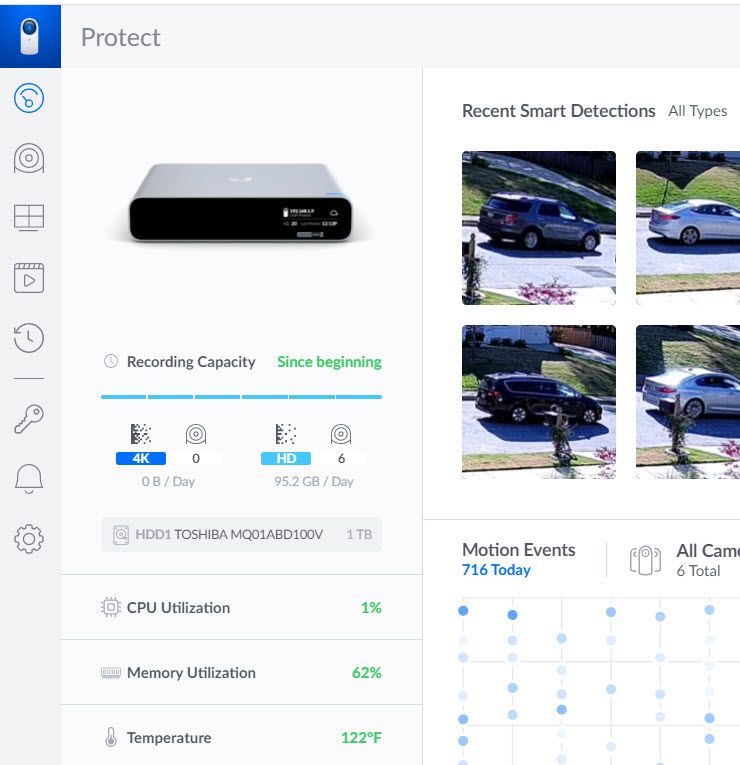Image resolution: width=740 pixels, height=765 pixels.
Task: Click the CPU Utilization row
Action: pos(241,607)
